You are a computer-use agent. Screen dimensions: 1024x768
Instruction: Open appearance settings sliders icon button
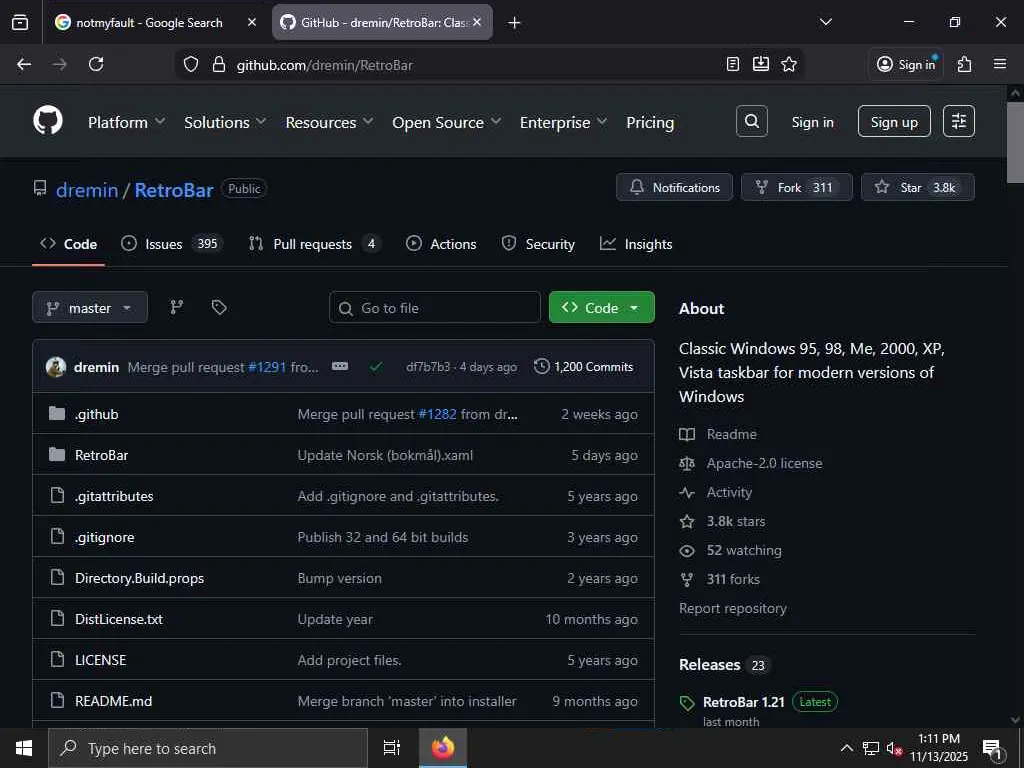coord(959,121)
